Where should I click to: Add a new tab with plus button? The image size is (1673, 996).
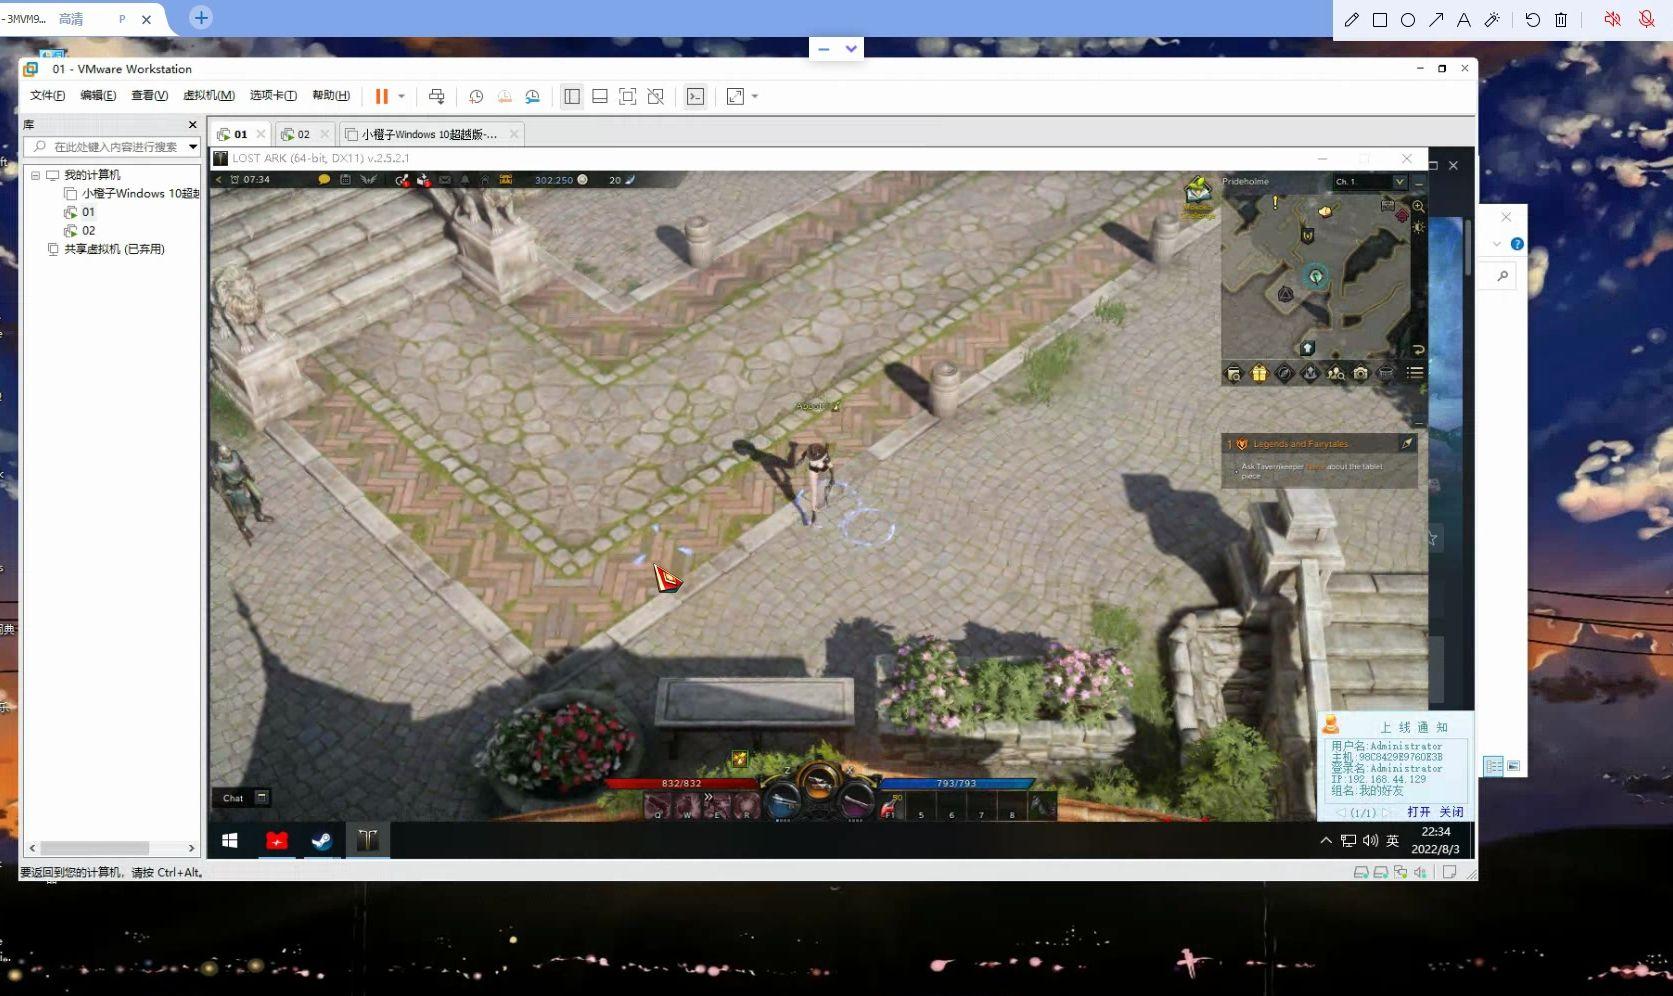point(201,18)
